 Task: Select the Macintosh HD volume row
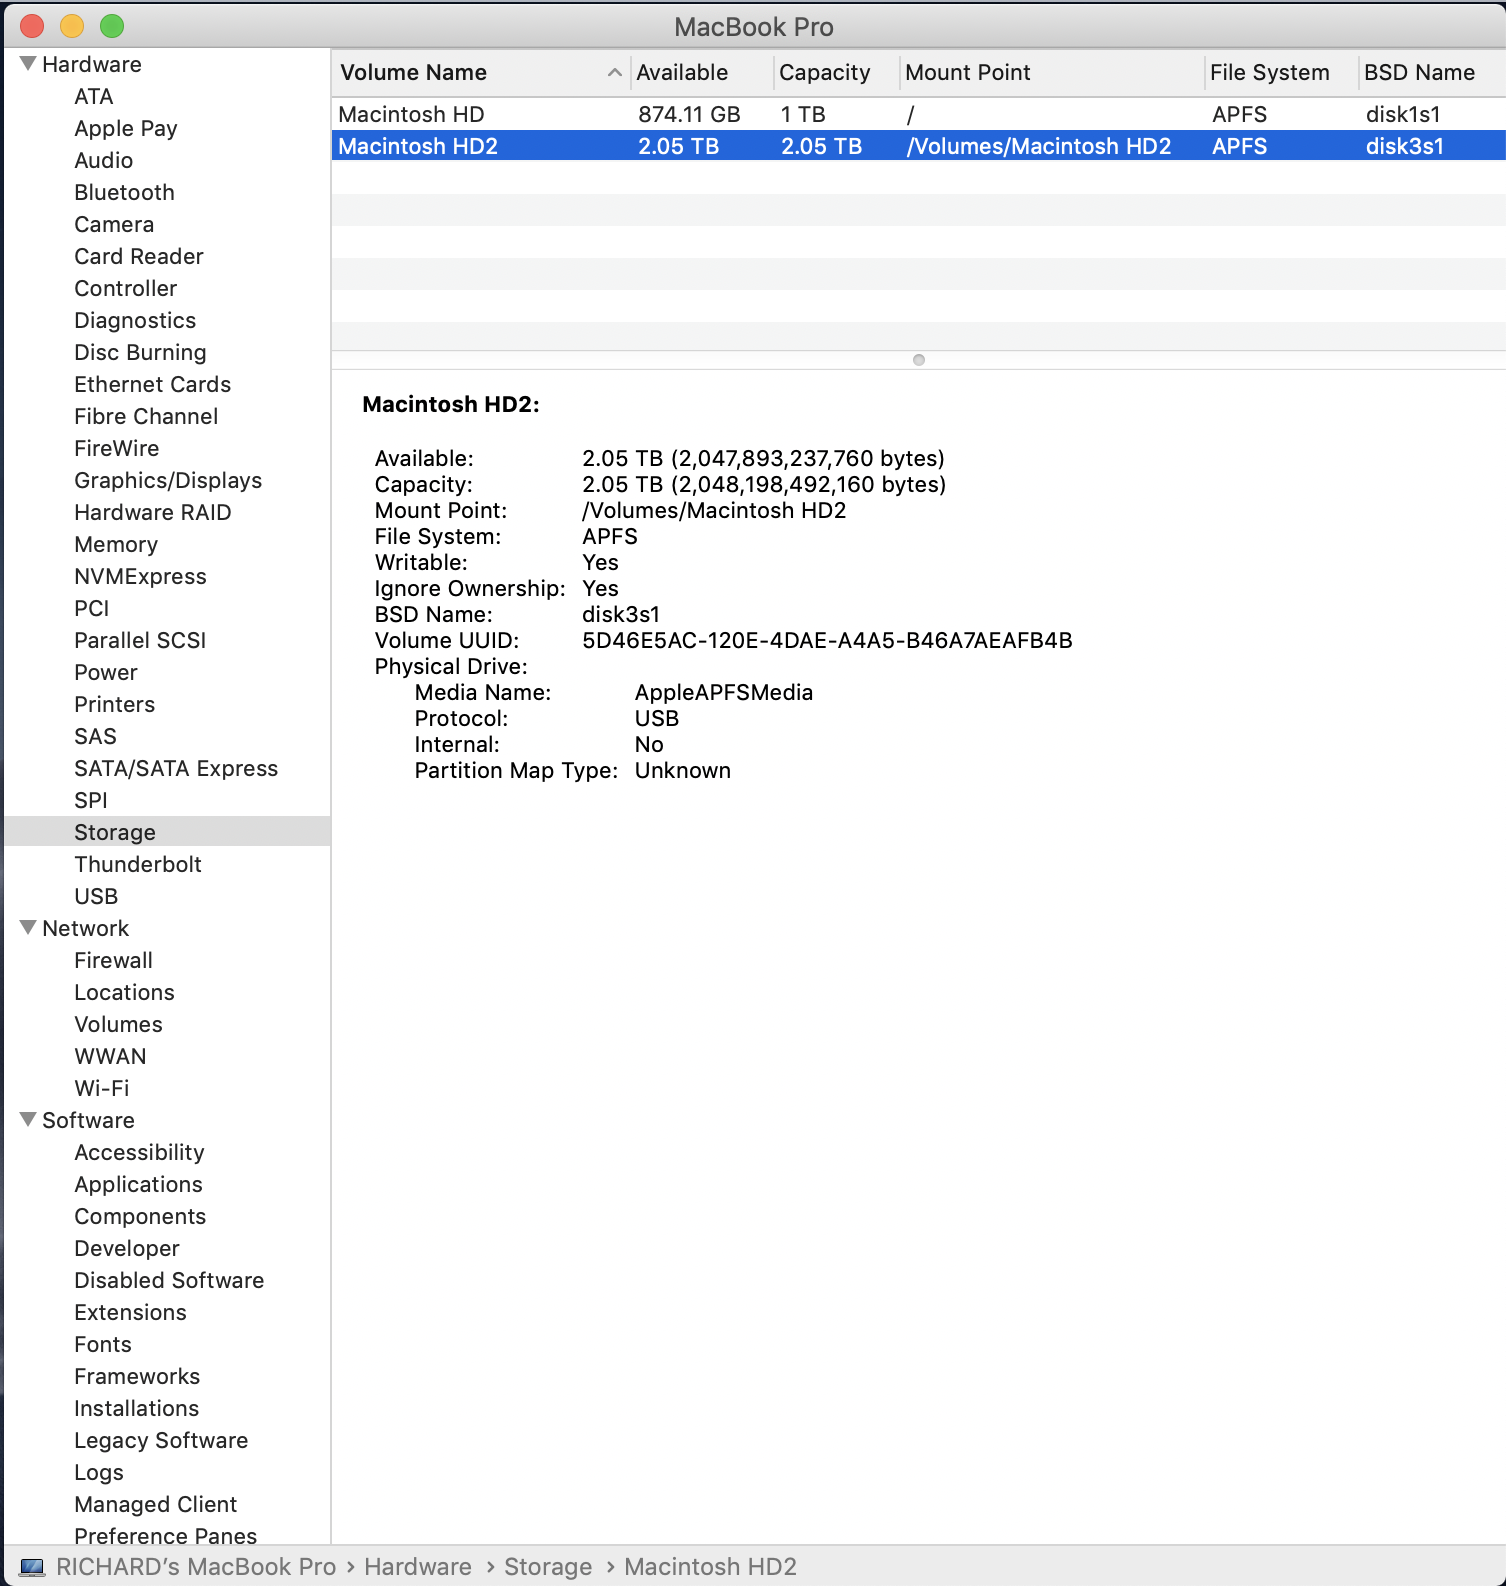918,114
